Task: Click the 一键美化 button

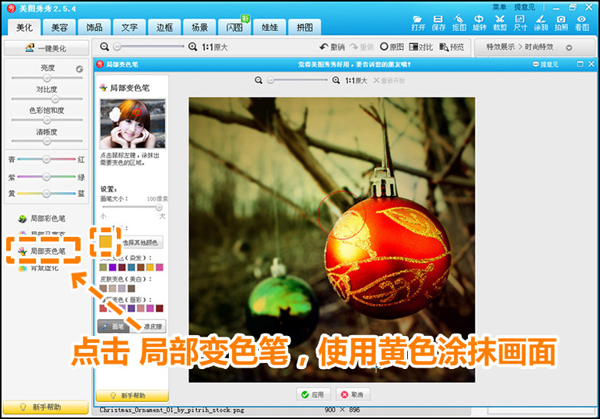Action: [x=46, y=48]
